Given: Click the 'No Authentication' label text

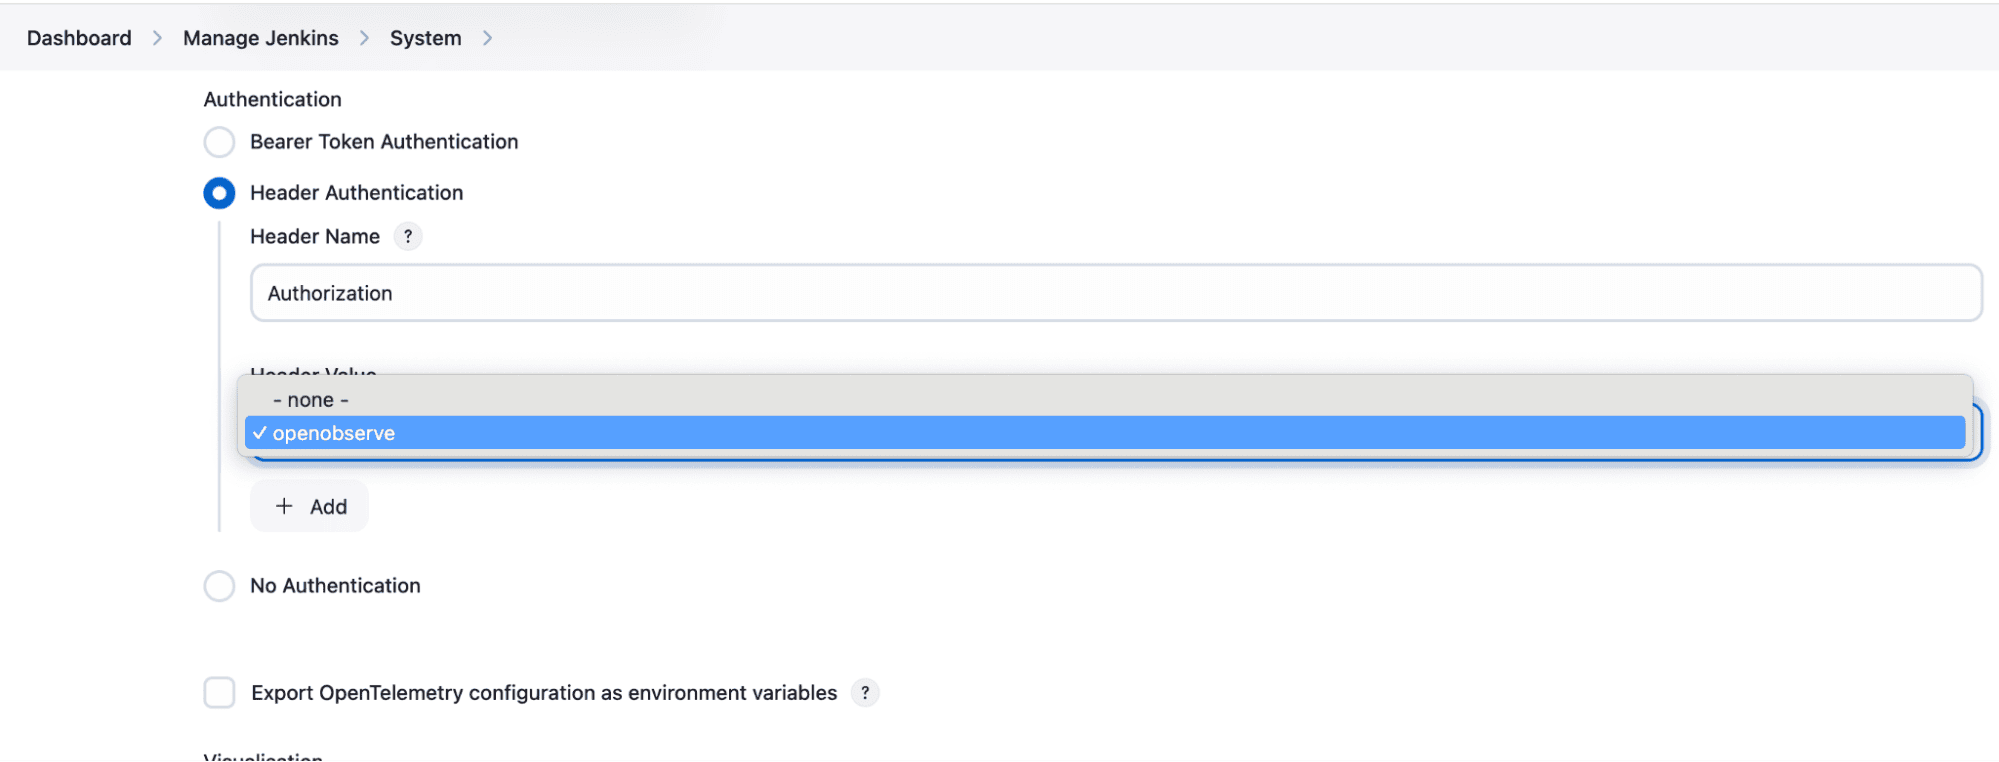Looking at the screenshot, I should (x=335, y=586).
